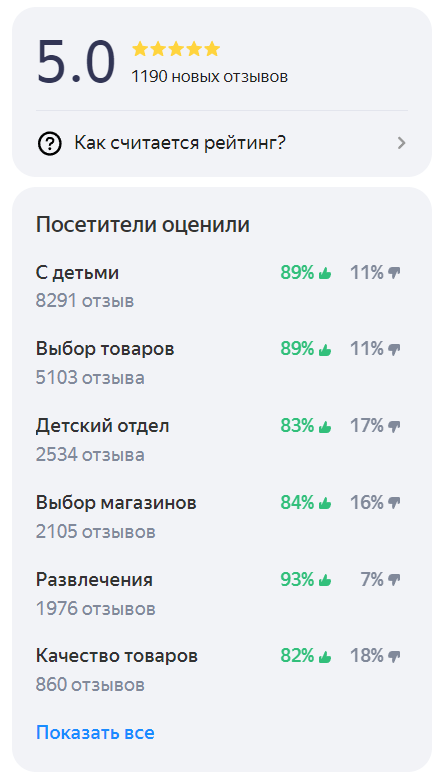Click thumbs-down icon for 'Детский отдел'
Screen dimensions: 442x780
pos(394,426)
